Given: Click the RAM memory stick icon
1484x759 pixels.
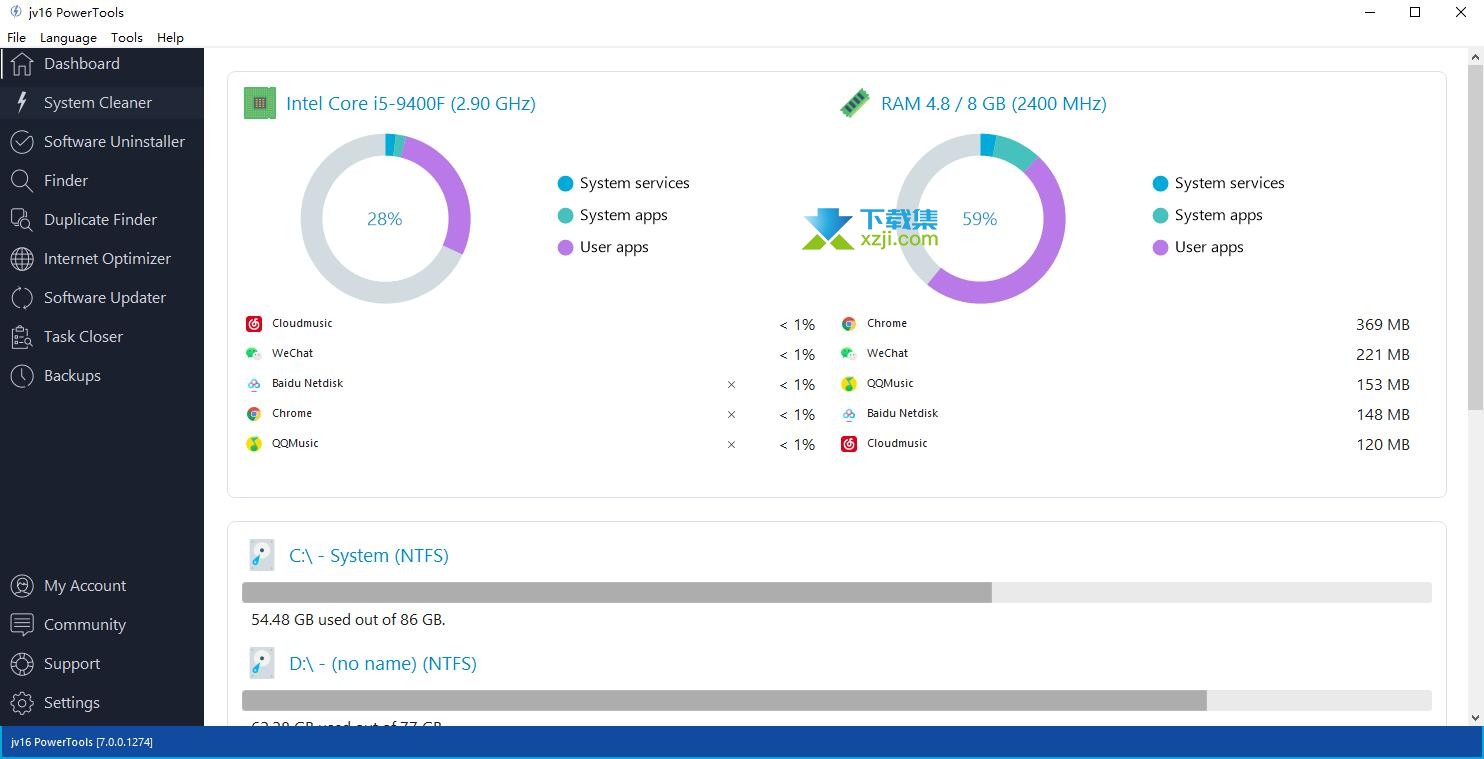Looking at the screenshot, I should pyautogui.click(x=854, y=103).
